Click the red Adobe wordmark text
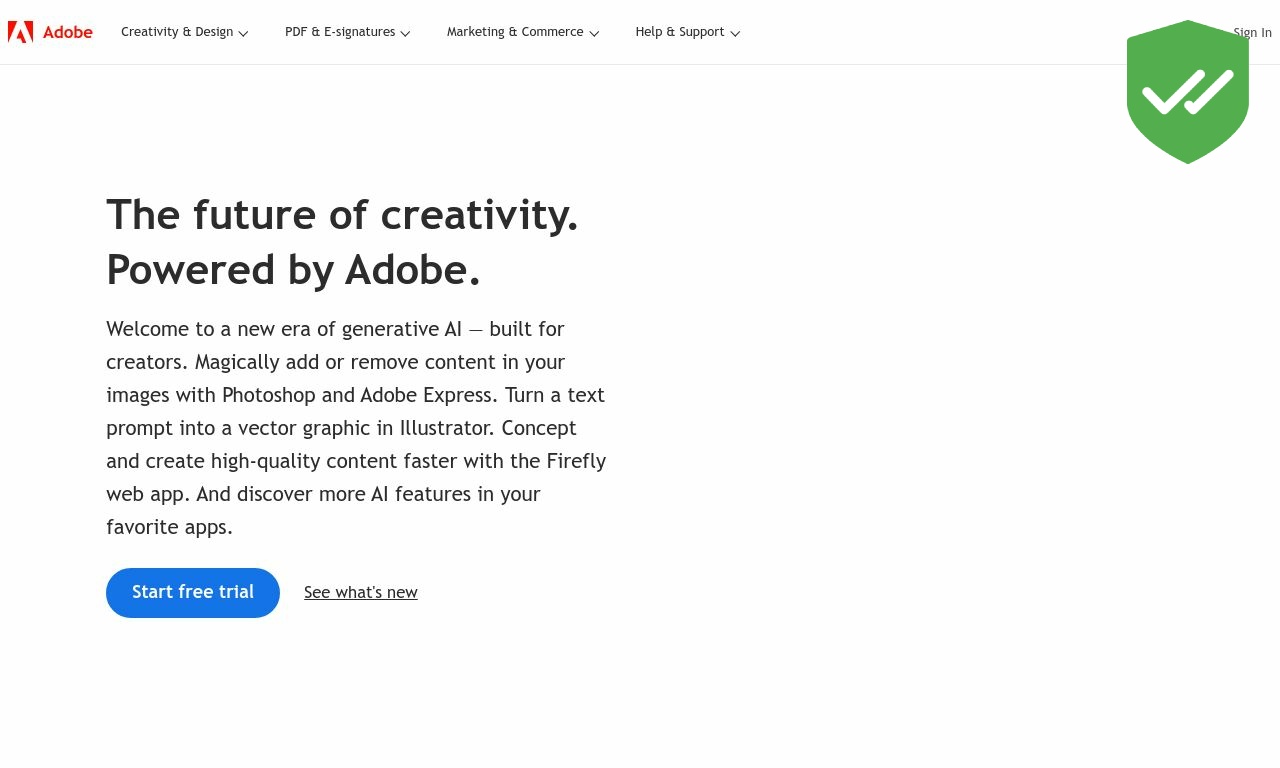The height and width of the screenshot is (768, 1280). pos(68,32)
